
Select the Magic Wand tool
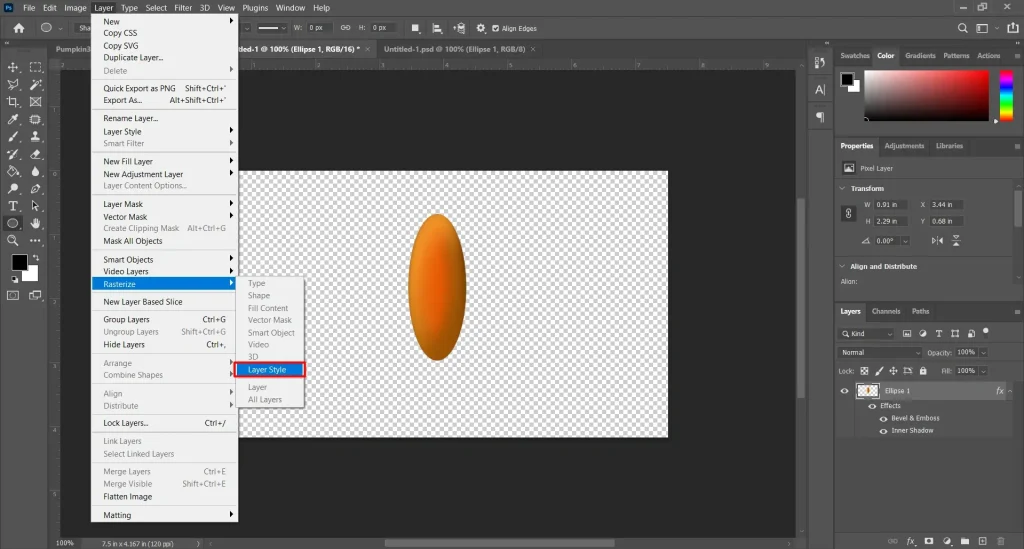[x=36, y=84]
